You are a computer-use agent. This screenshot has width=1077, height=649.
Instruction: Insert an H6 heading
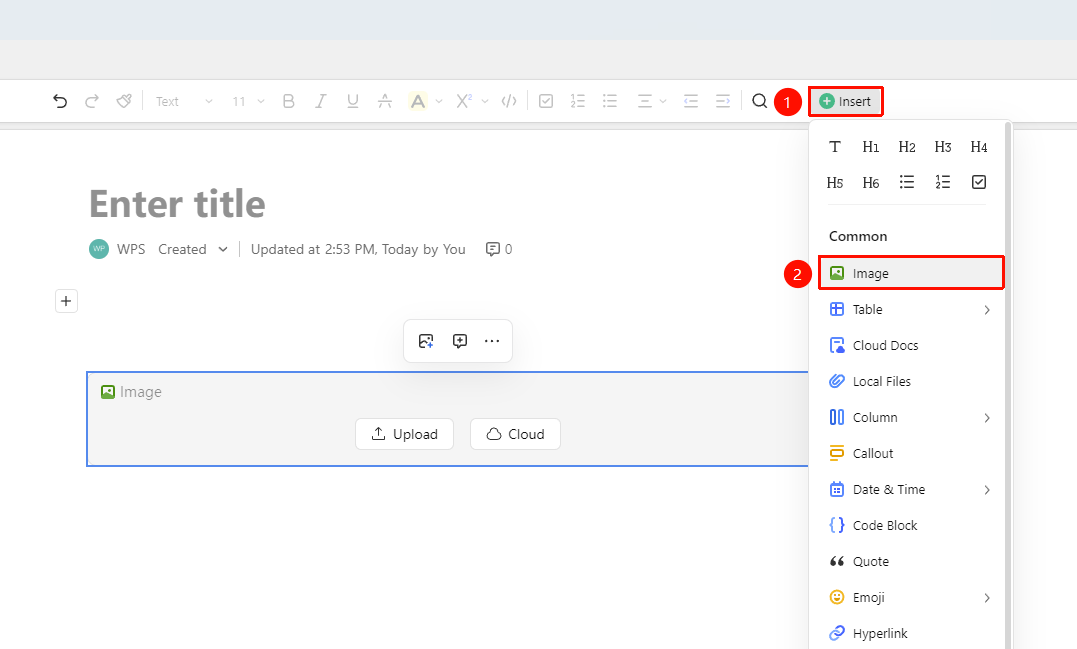click(x=871, y=182)
